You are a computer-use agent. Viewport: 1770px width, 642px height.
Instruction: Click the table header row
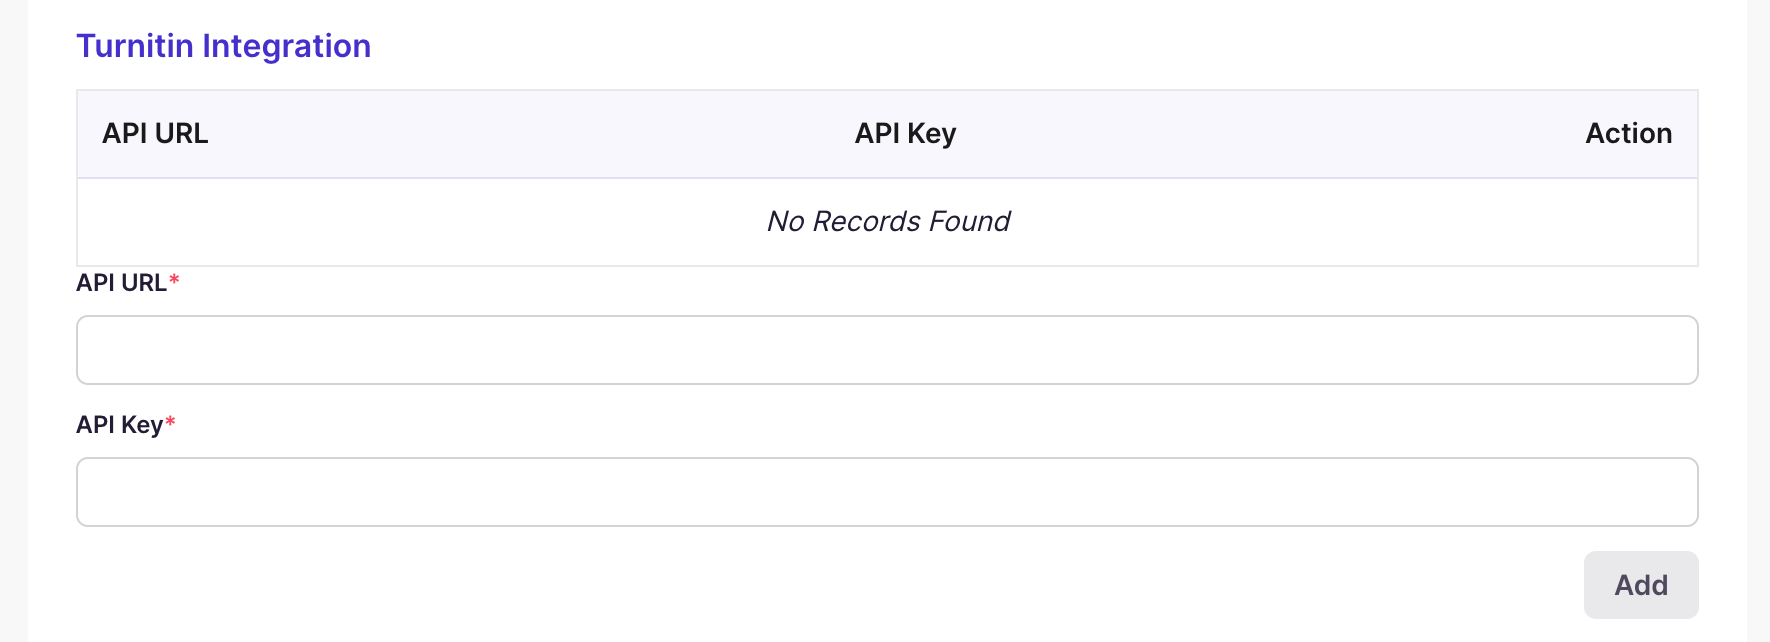tap(887, 133)
